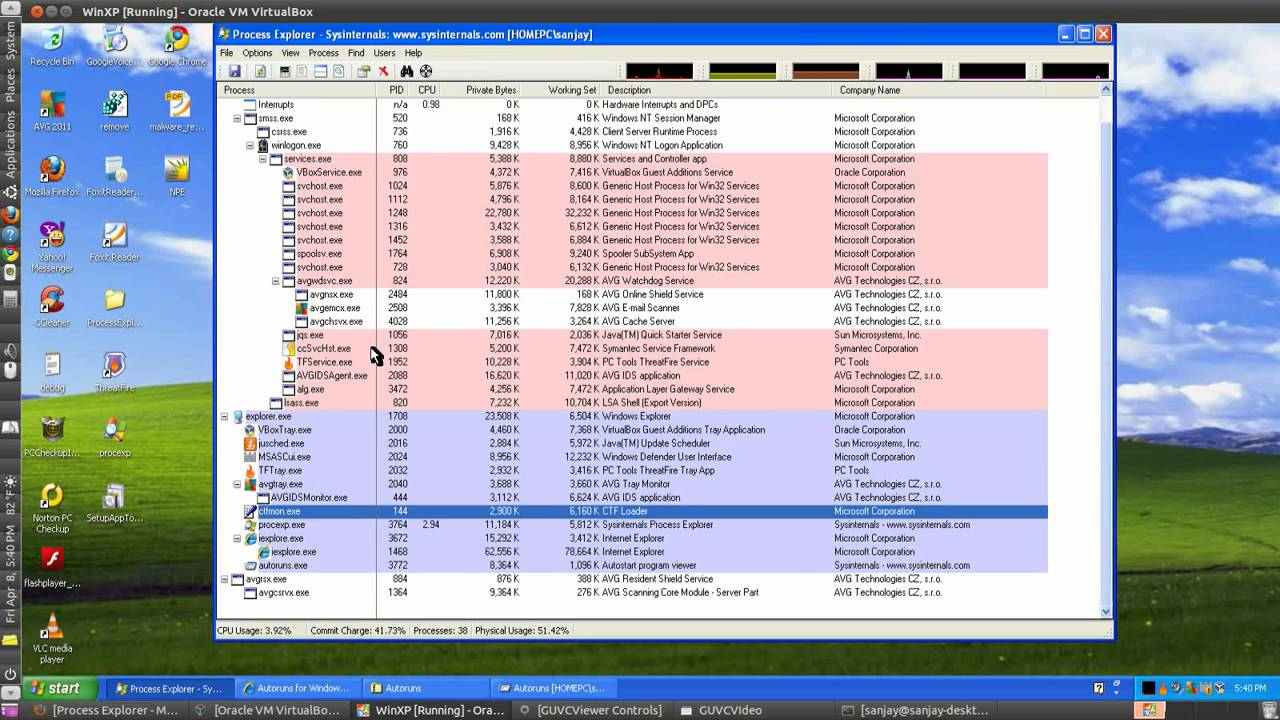Screen dimensions: 1280x720
Task: Open the Yahoo Messenger desktop icon
Action: [52, 247]
